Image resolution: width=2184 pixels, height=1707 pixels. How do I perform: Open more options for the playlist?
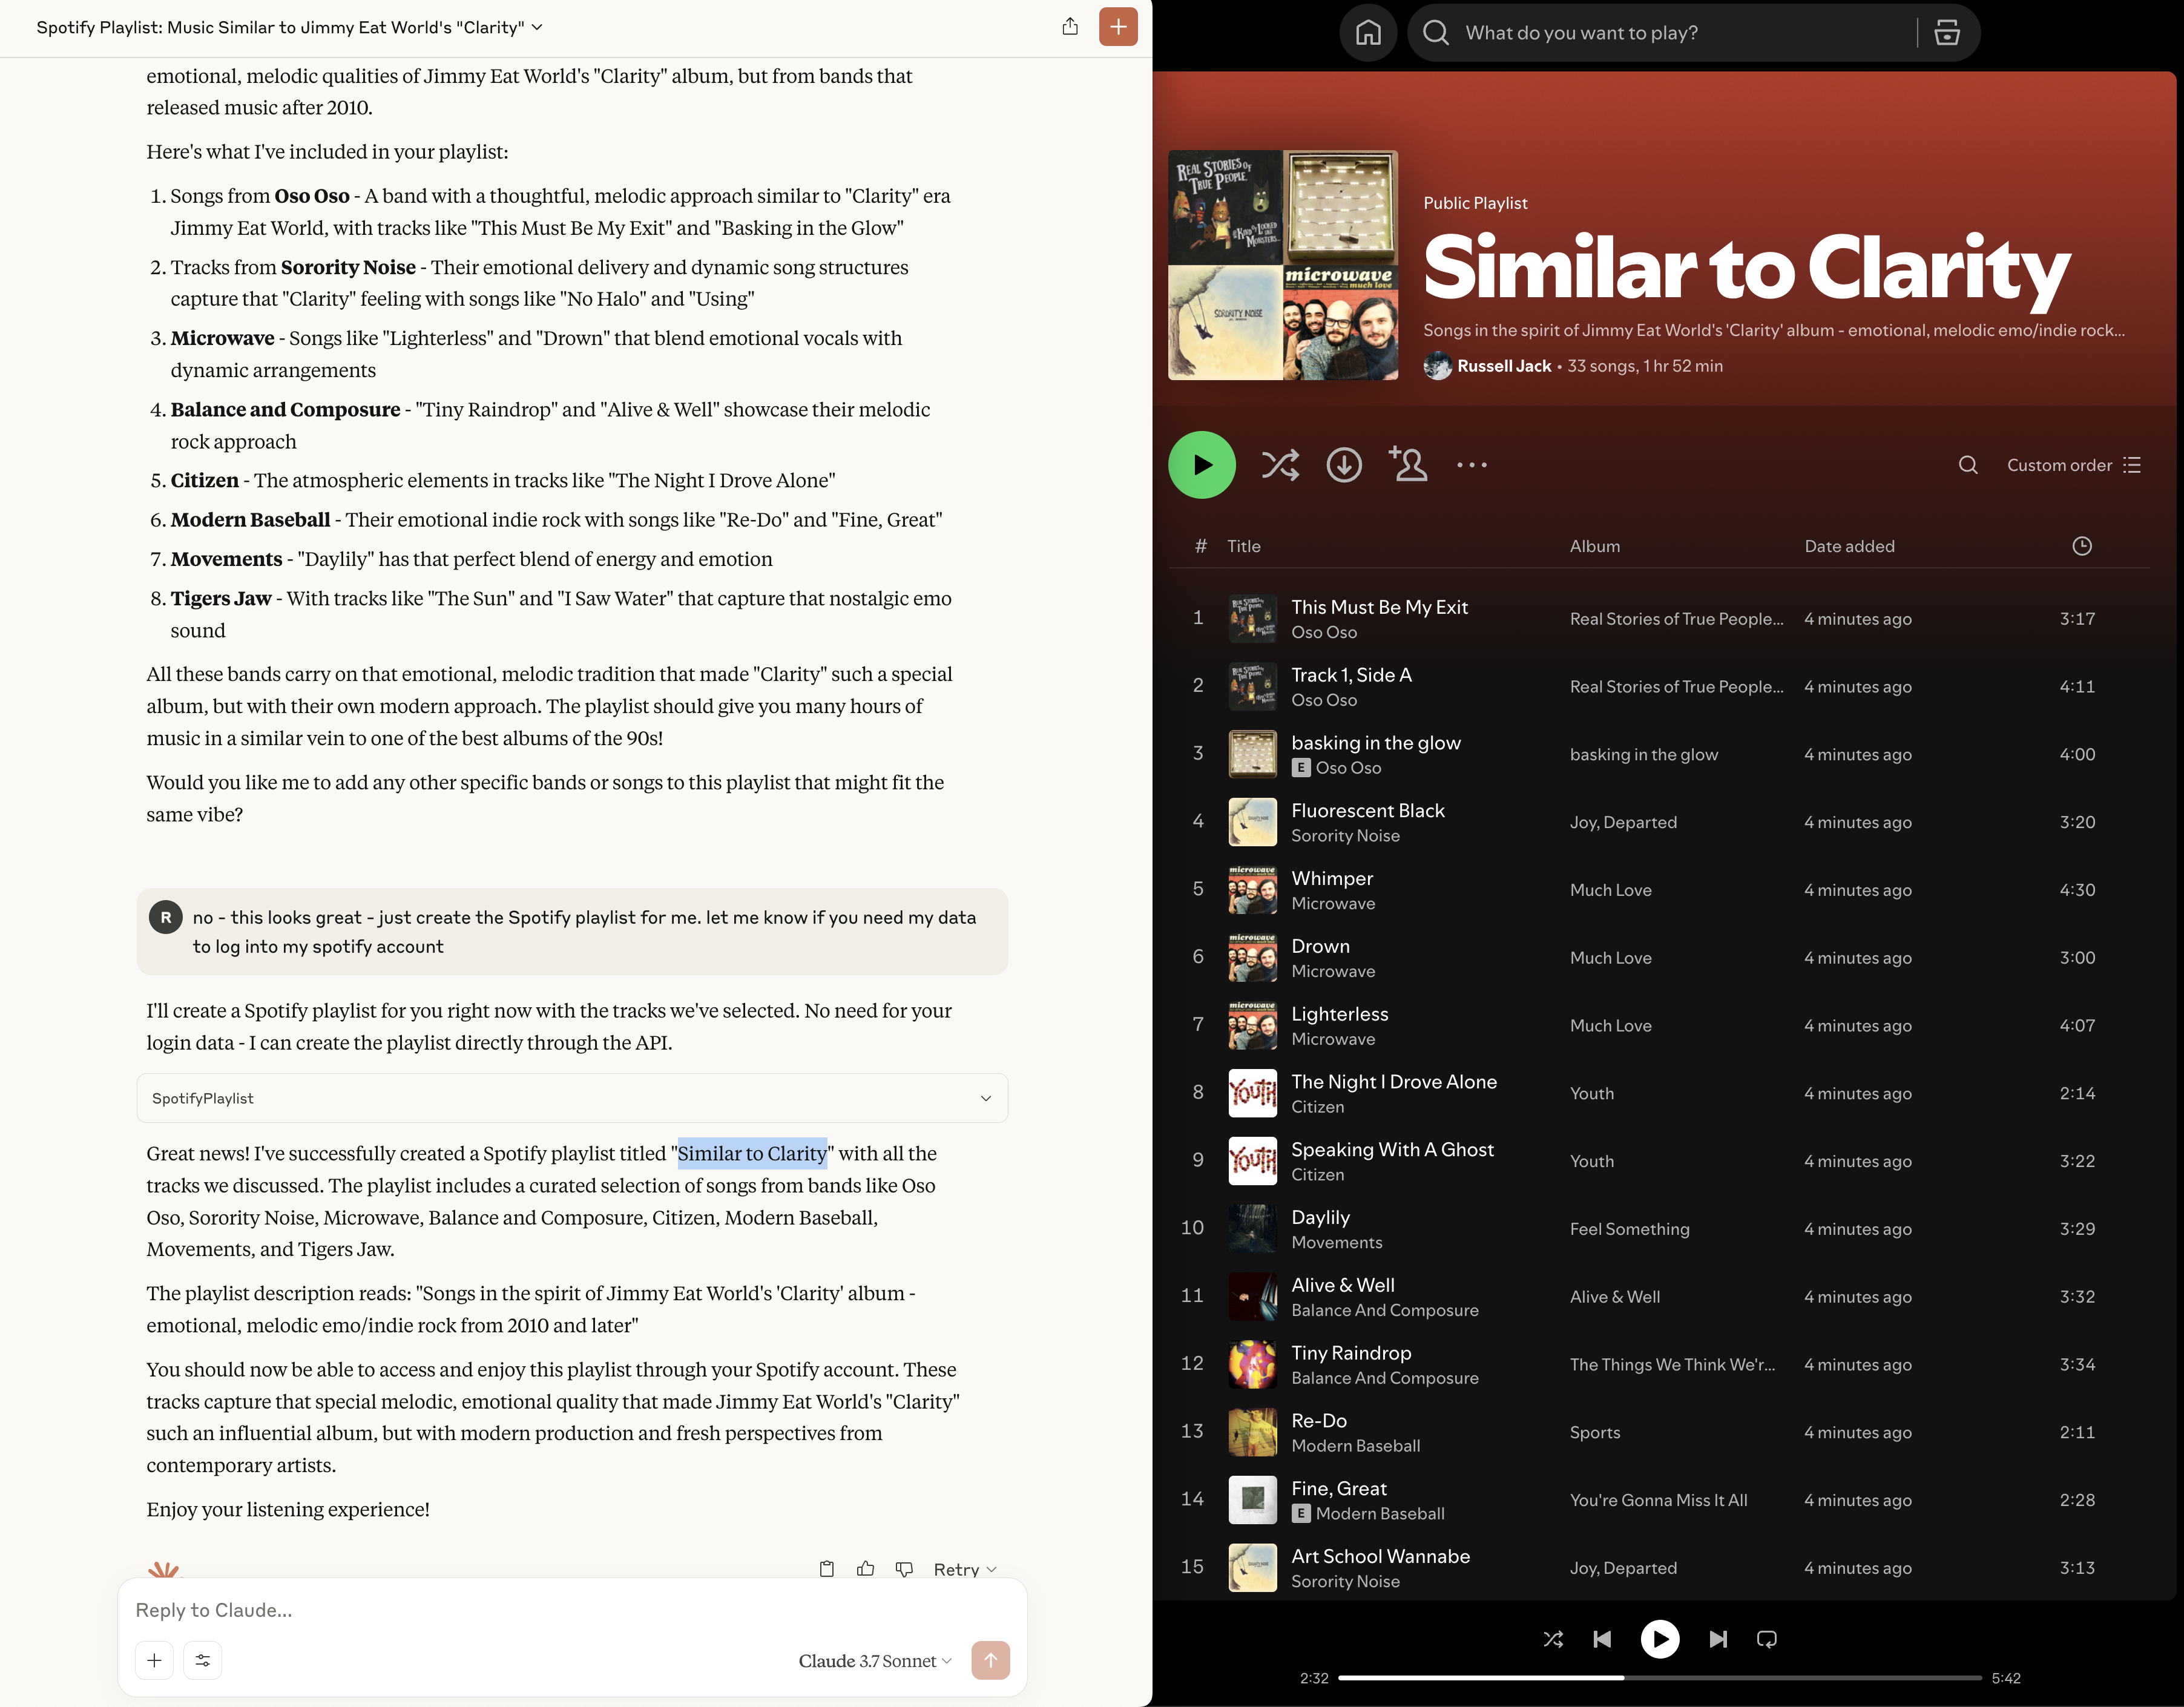pyautogui.click(x=1471, y=465)
